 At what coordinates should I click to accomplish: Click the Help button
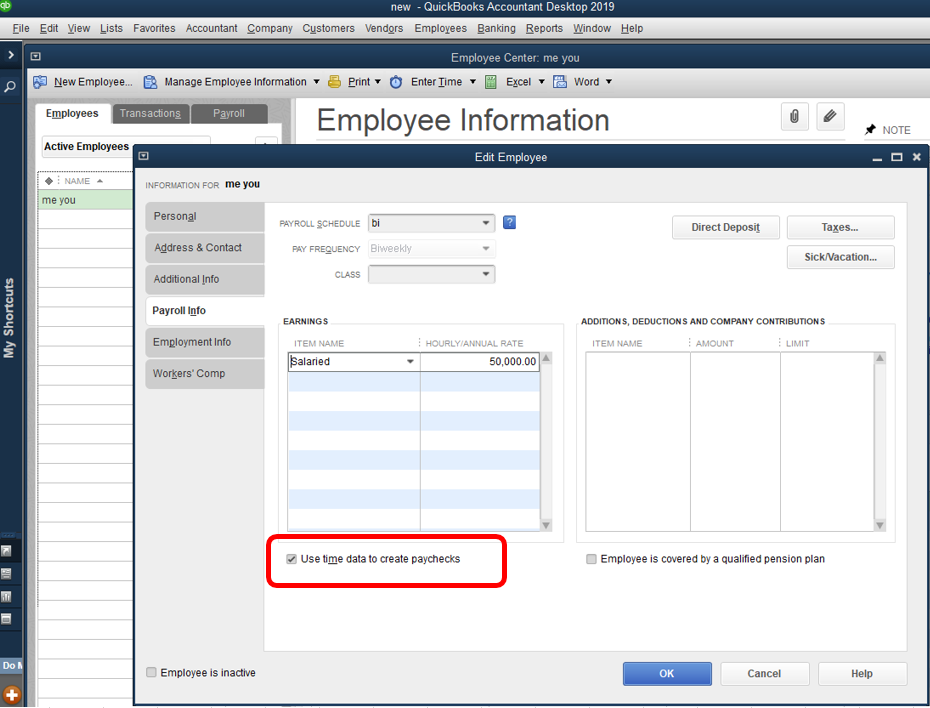862,674
